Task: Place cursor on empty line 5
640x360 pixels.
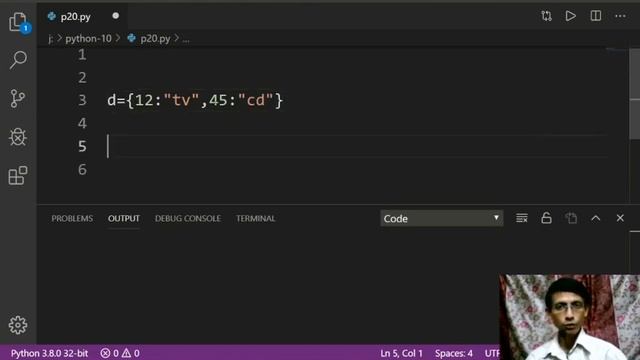Action: 357,146
